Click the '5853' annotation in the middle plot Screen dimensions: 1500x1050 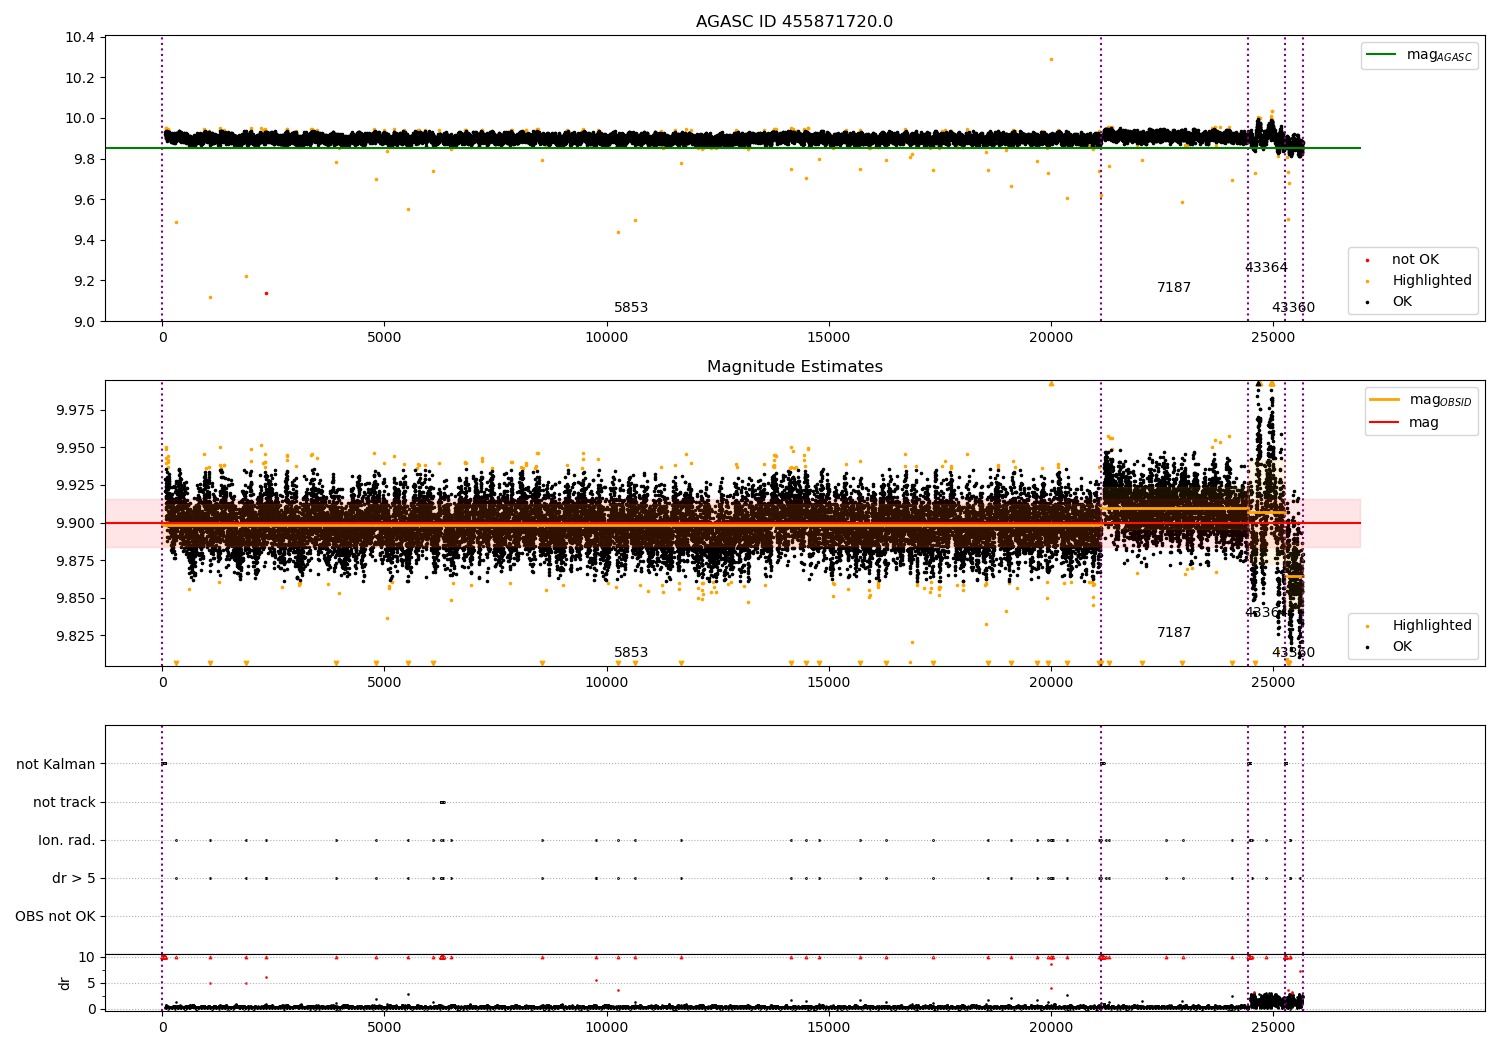[631, 653]
